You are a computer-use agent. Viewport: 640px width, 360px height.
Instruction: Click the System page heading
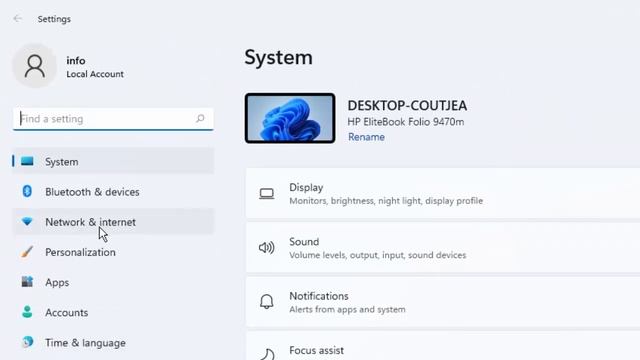click(x=278, y=58)
